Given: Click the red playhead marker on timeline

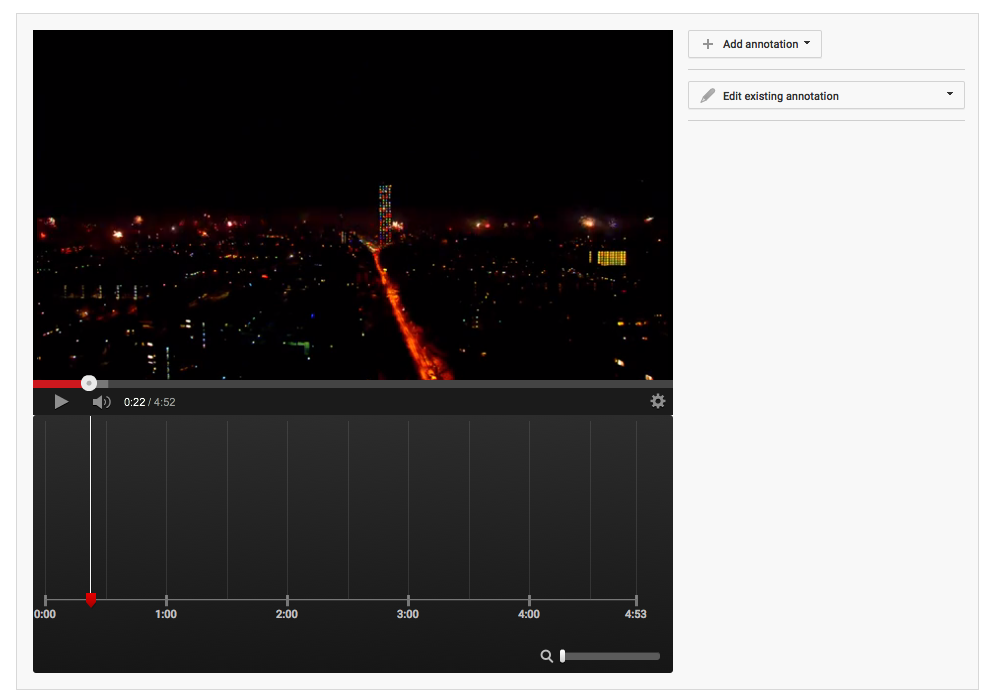Looking at the screenshot, I should pos(91,600).
